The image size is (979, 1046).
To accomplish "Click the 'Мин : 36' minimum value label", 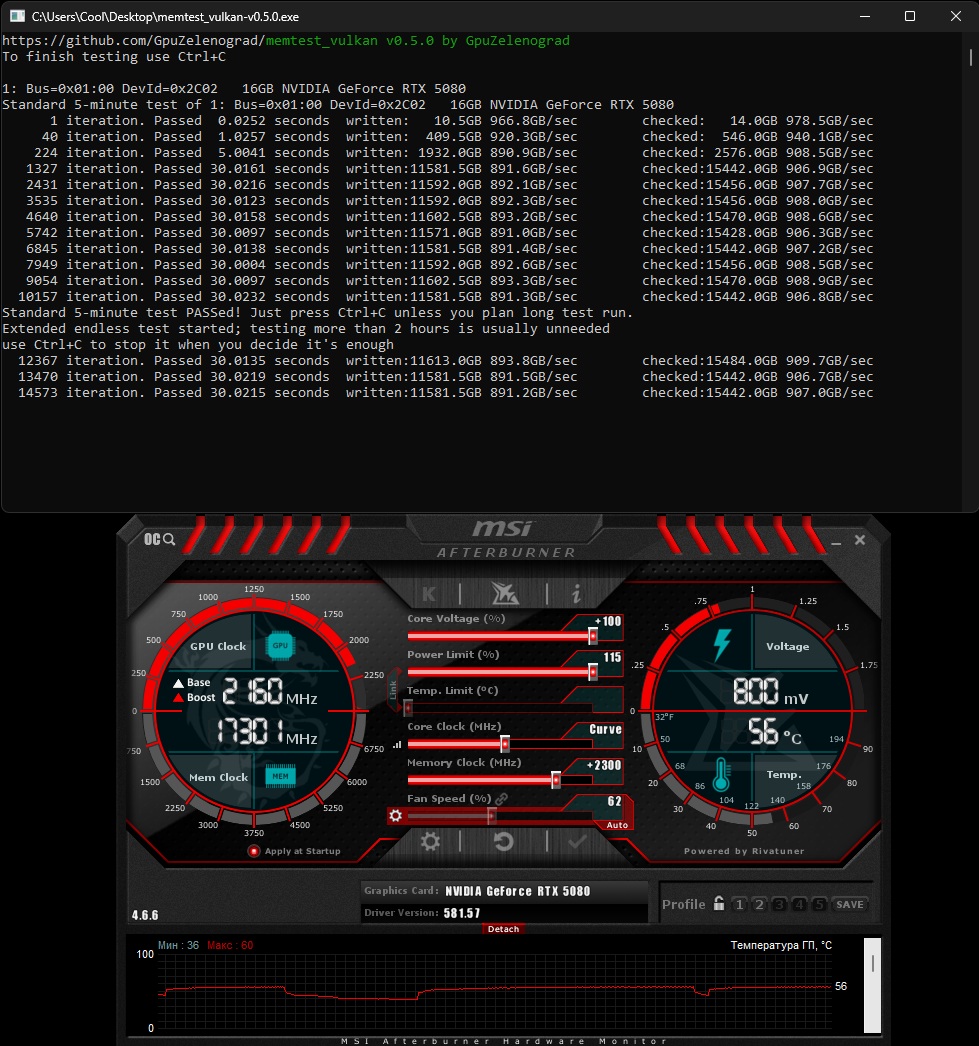I will tap(178, 945).
